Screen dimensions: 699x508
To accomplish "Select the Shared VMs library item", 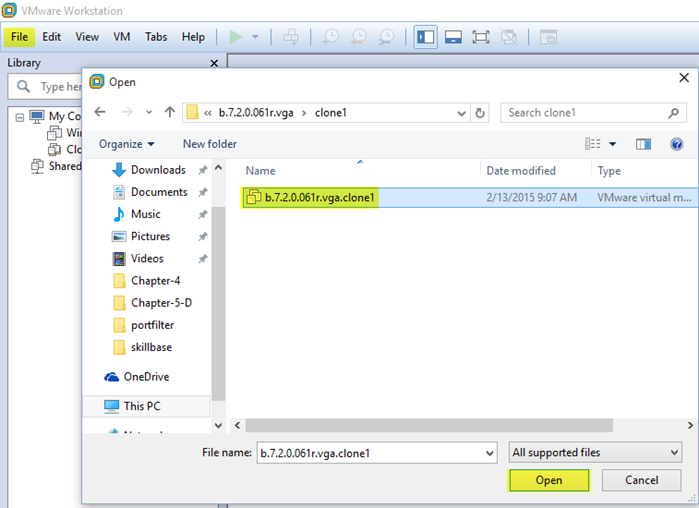I will 56,166.
